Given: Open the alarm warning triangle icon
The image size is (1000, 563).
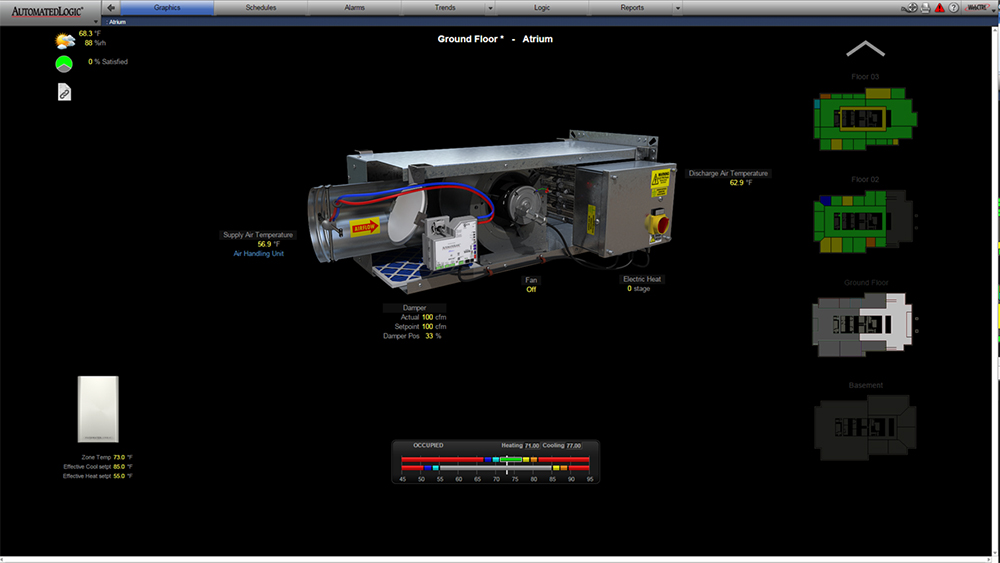Looking at the screenshot, I should [940, 7].
